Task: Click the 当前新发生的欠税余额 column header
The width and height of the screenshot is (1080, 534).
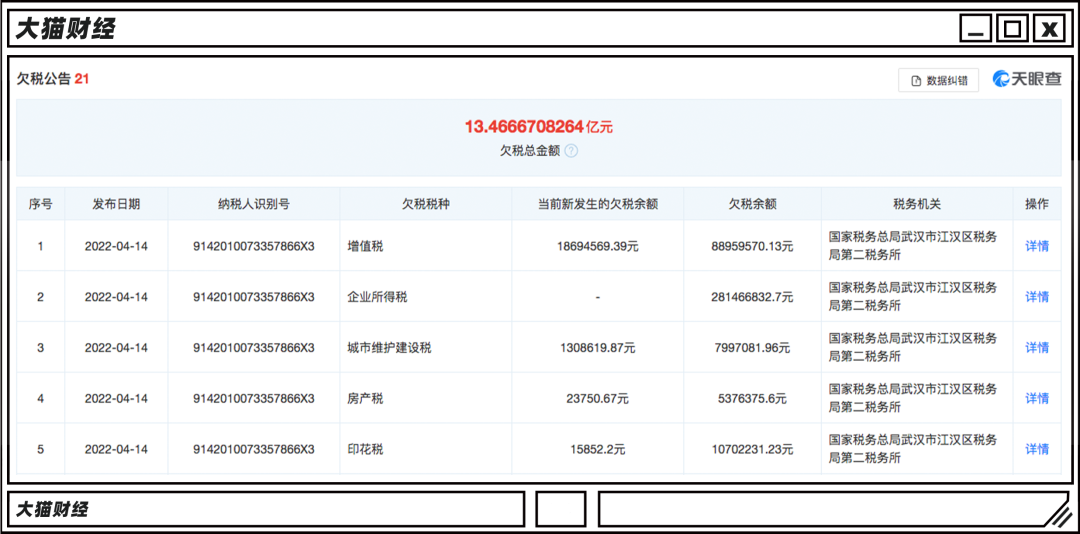Action: pos(597,204)
